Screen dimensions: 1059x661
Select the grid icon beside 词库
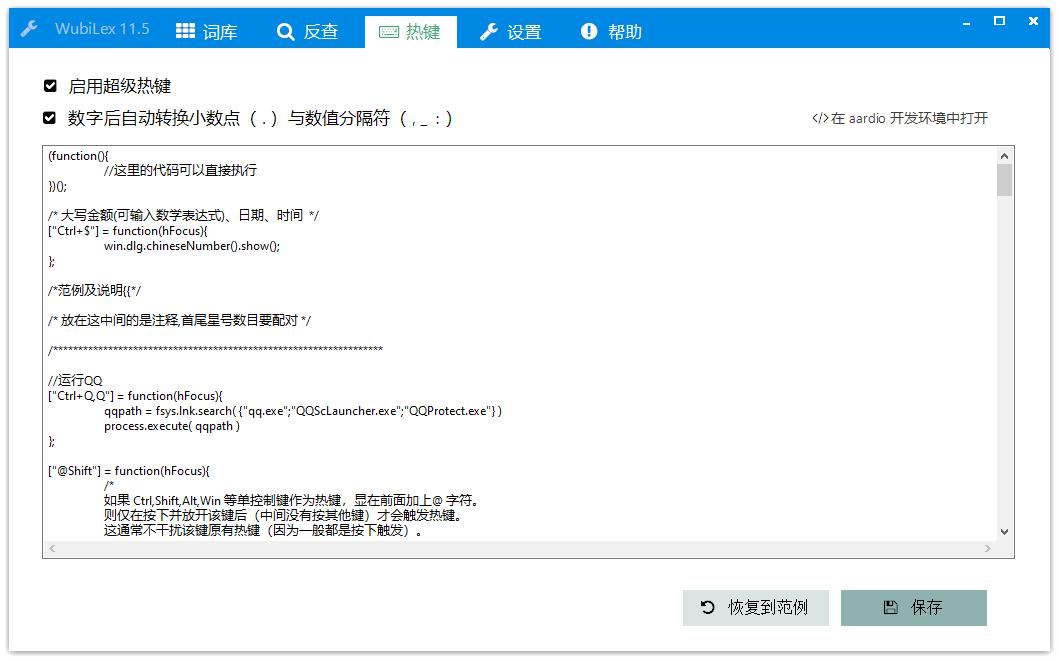[x=185, y=31]
